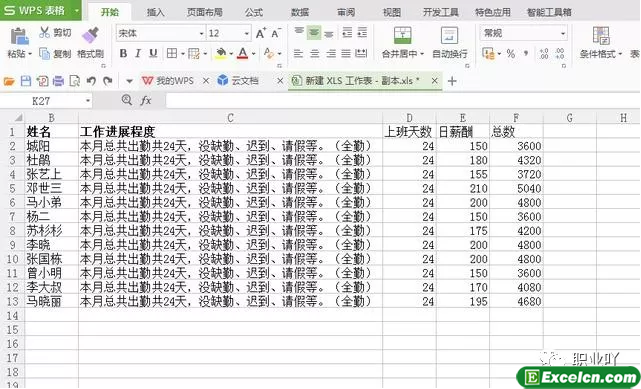Screen dimensions: 641x389
Task: Click the distributed alignment icon
Action: click(x=361, y=54)
